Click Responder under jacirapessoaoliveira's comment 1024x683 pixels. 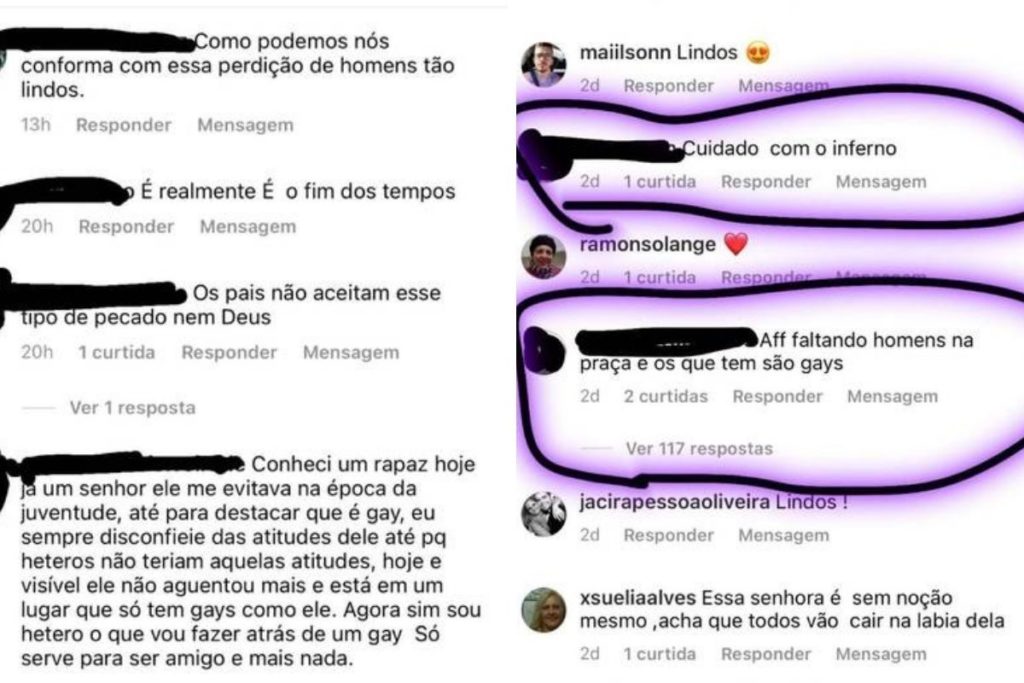669,535
